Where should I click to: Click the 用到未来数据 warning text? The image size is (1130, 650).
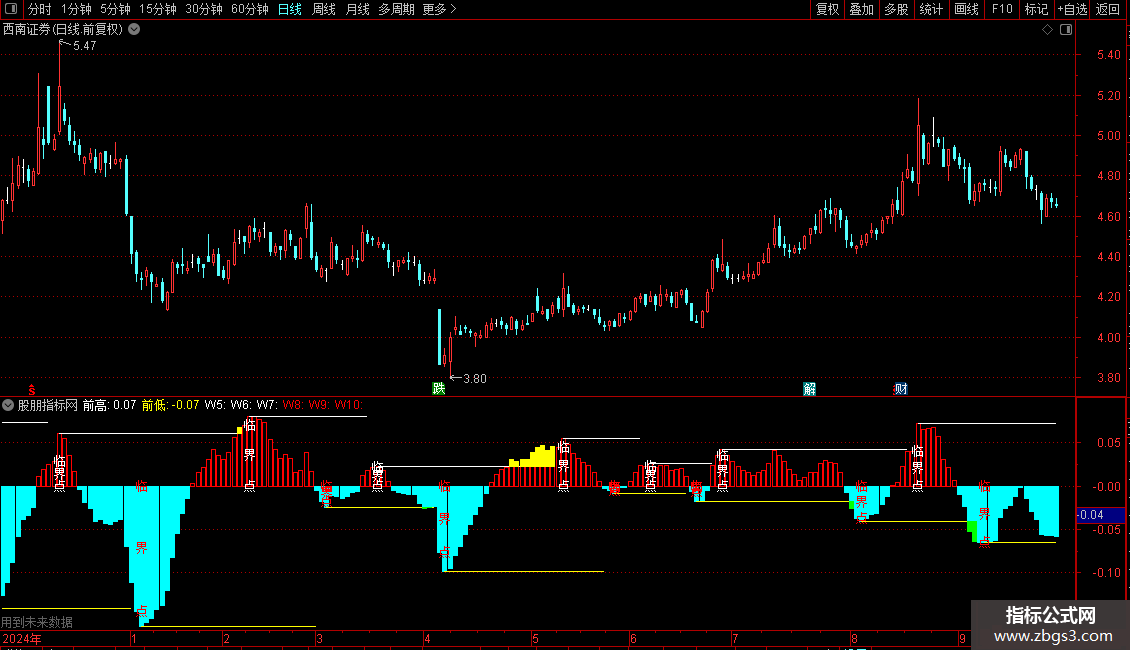click(x=37, y=622)
